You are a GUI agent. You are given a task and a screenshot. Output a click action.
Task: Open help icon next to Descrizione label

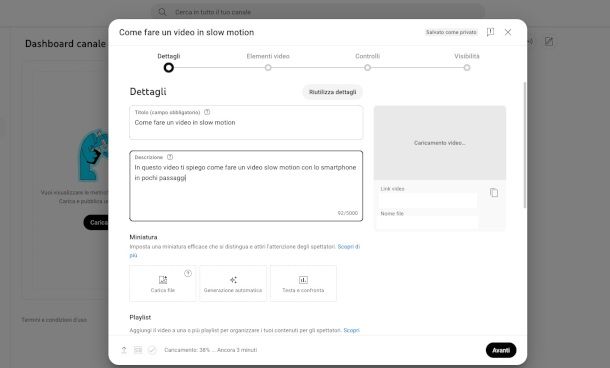(x=170, y=157)
